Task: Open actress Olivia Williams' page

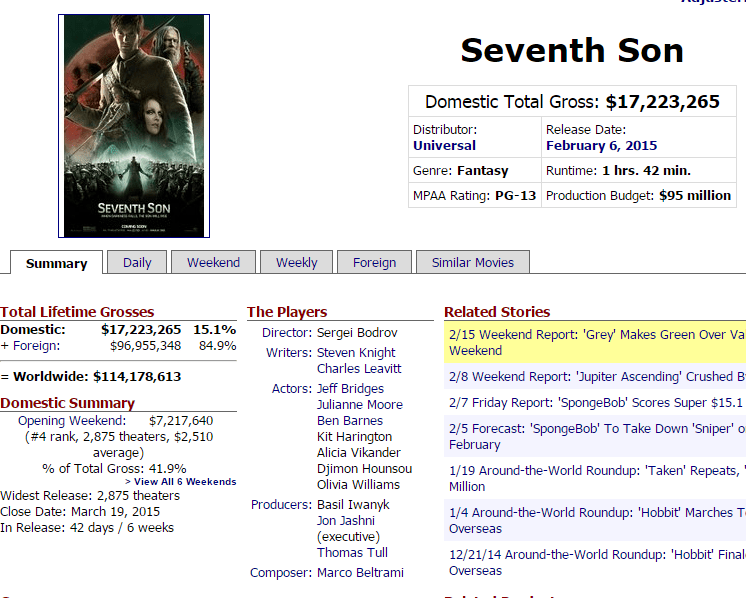Action: click(x=358, y=485)
